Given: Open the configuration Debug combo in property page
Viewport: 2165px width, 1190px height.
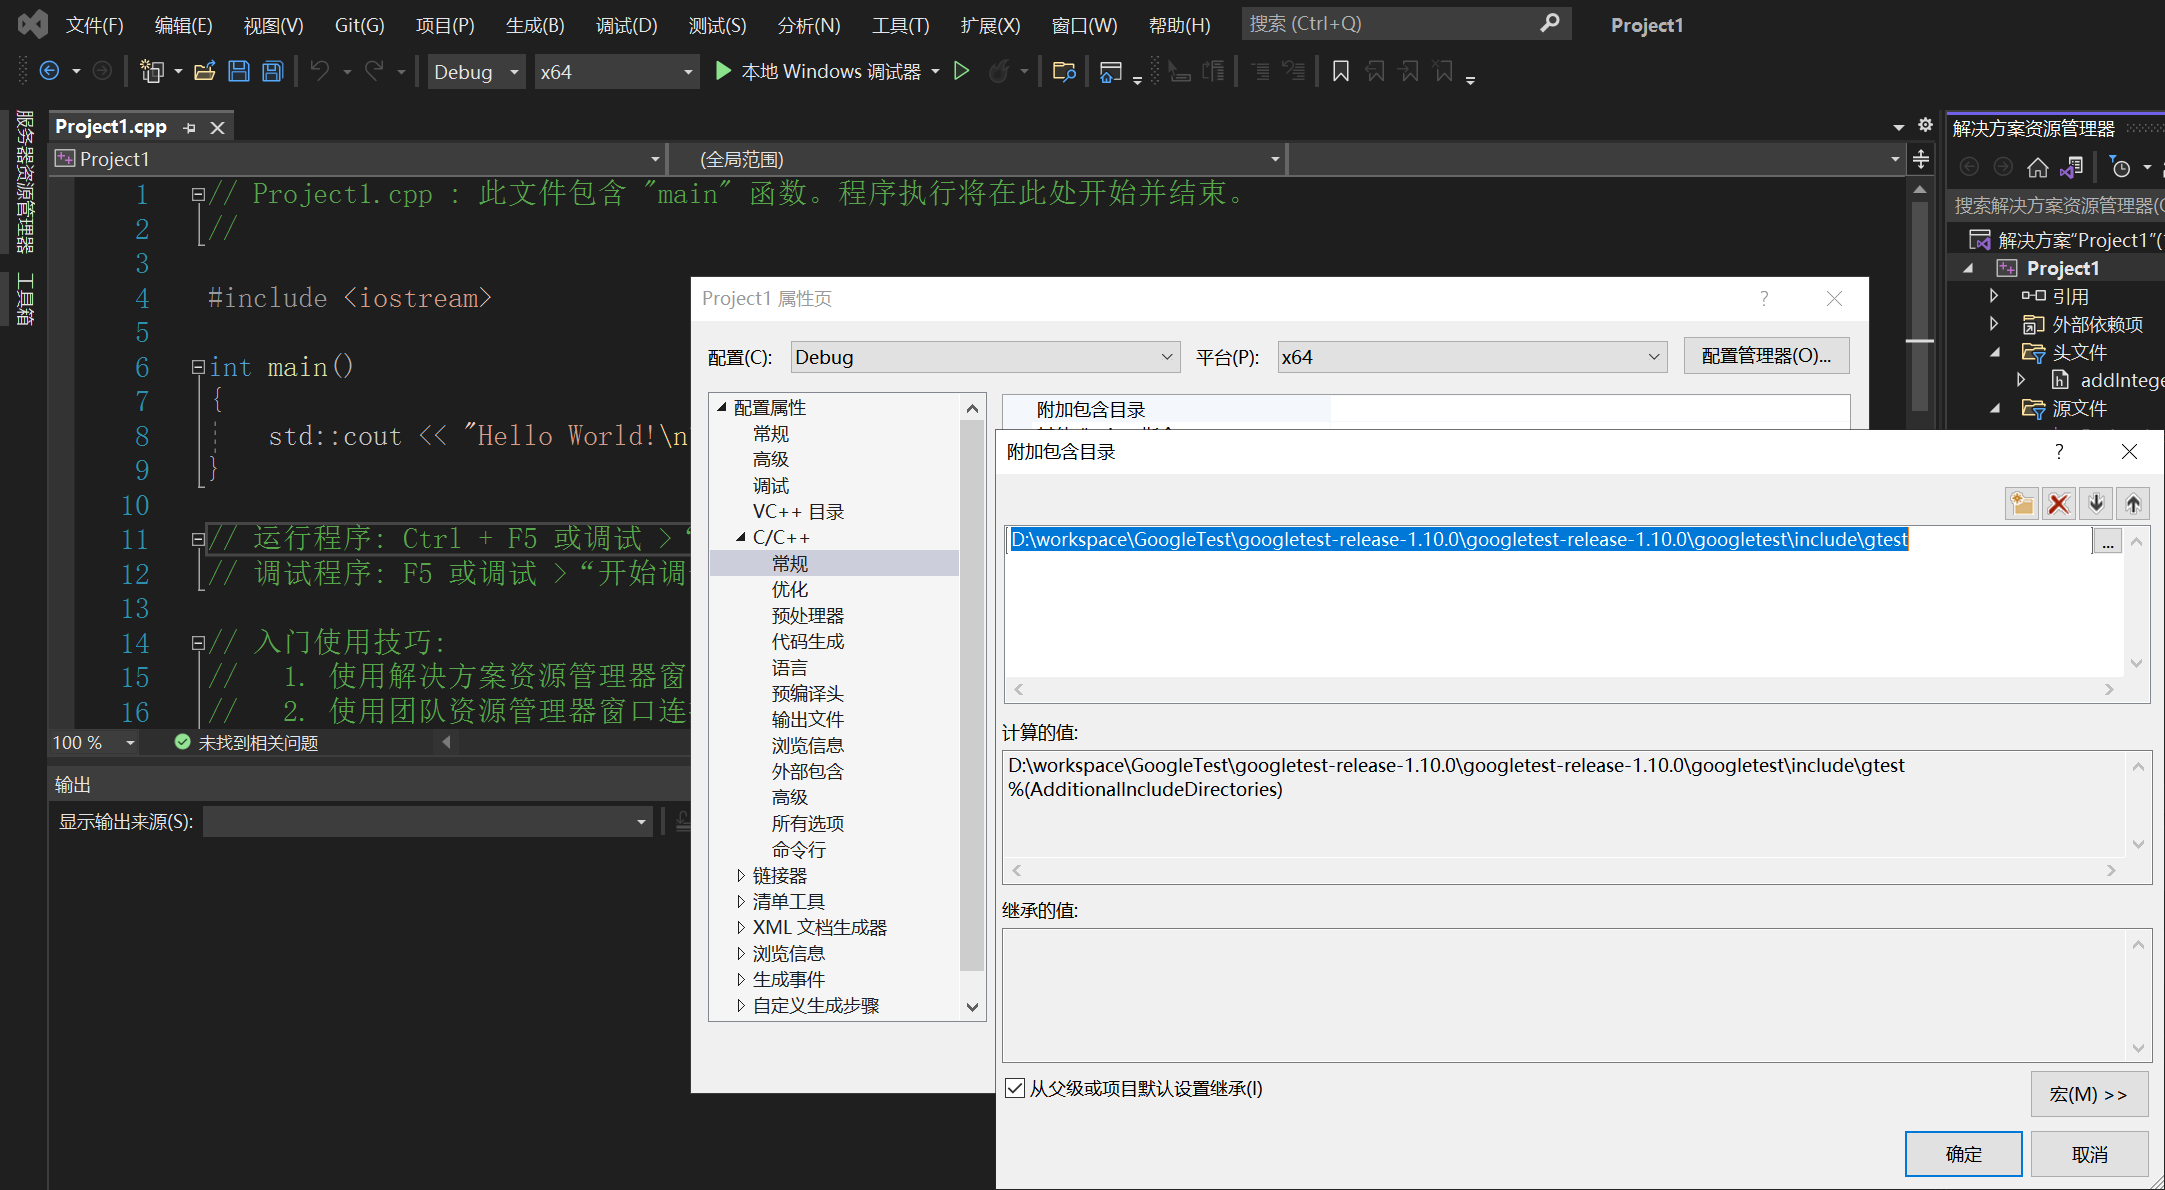Looking at the screenshot, I should (x=986, y=357).
